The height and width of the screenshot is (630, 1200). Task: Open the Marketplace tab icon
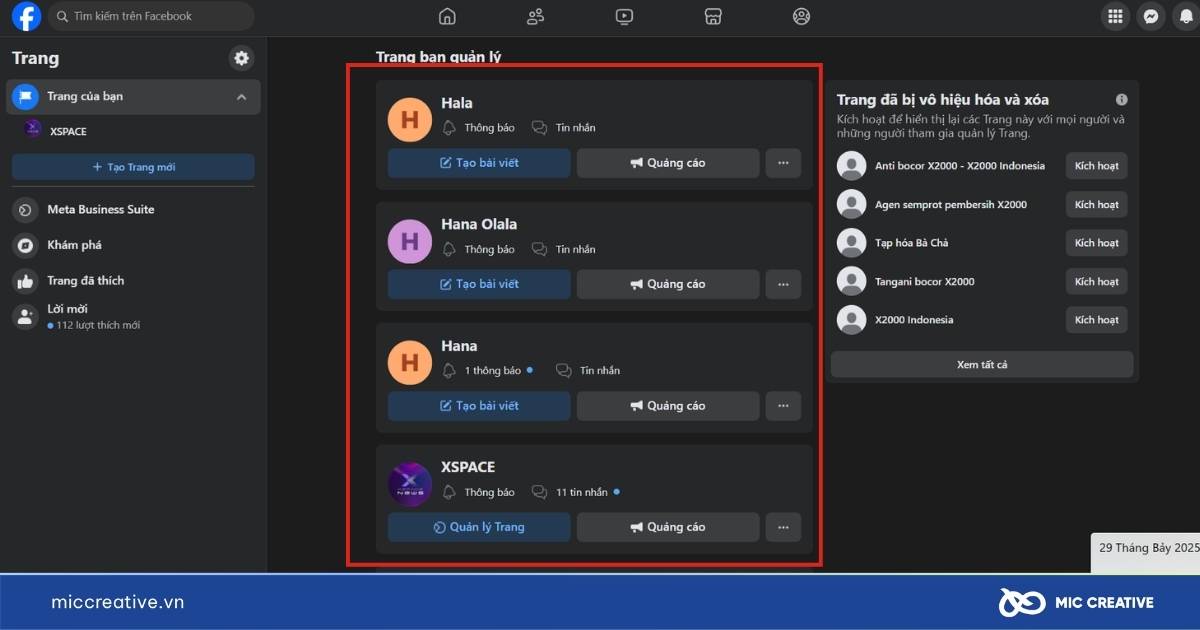[x=713, y=16]
